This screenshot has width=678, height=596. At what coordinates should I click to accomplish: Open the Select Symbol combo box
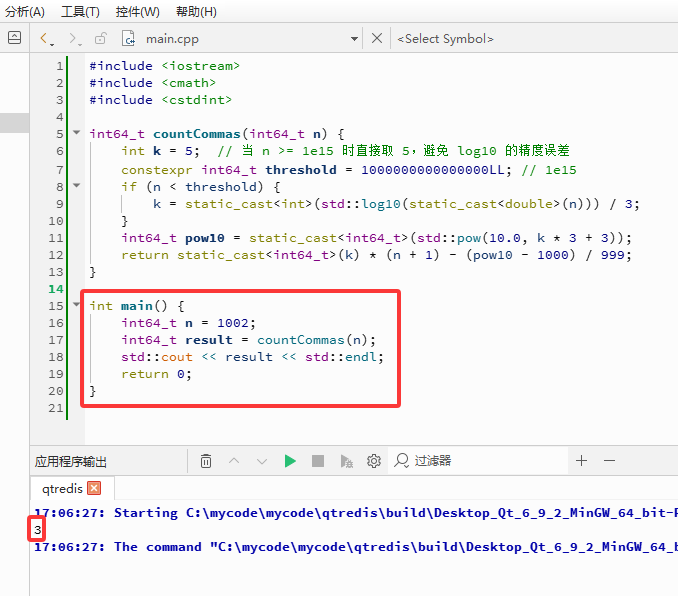coord(445,39)
